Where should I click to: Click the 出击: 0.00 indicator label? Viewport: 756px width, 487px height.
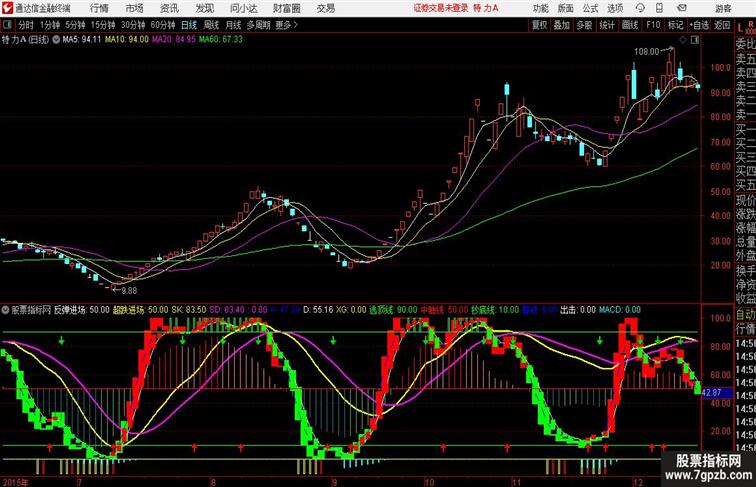[578, 310]
